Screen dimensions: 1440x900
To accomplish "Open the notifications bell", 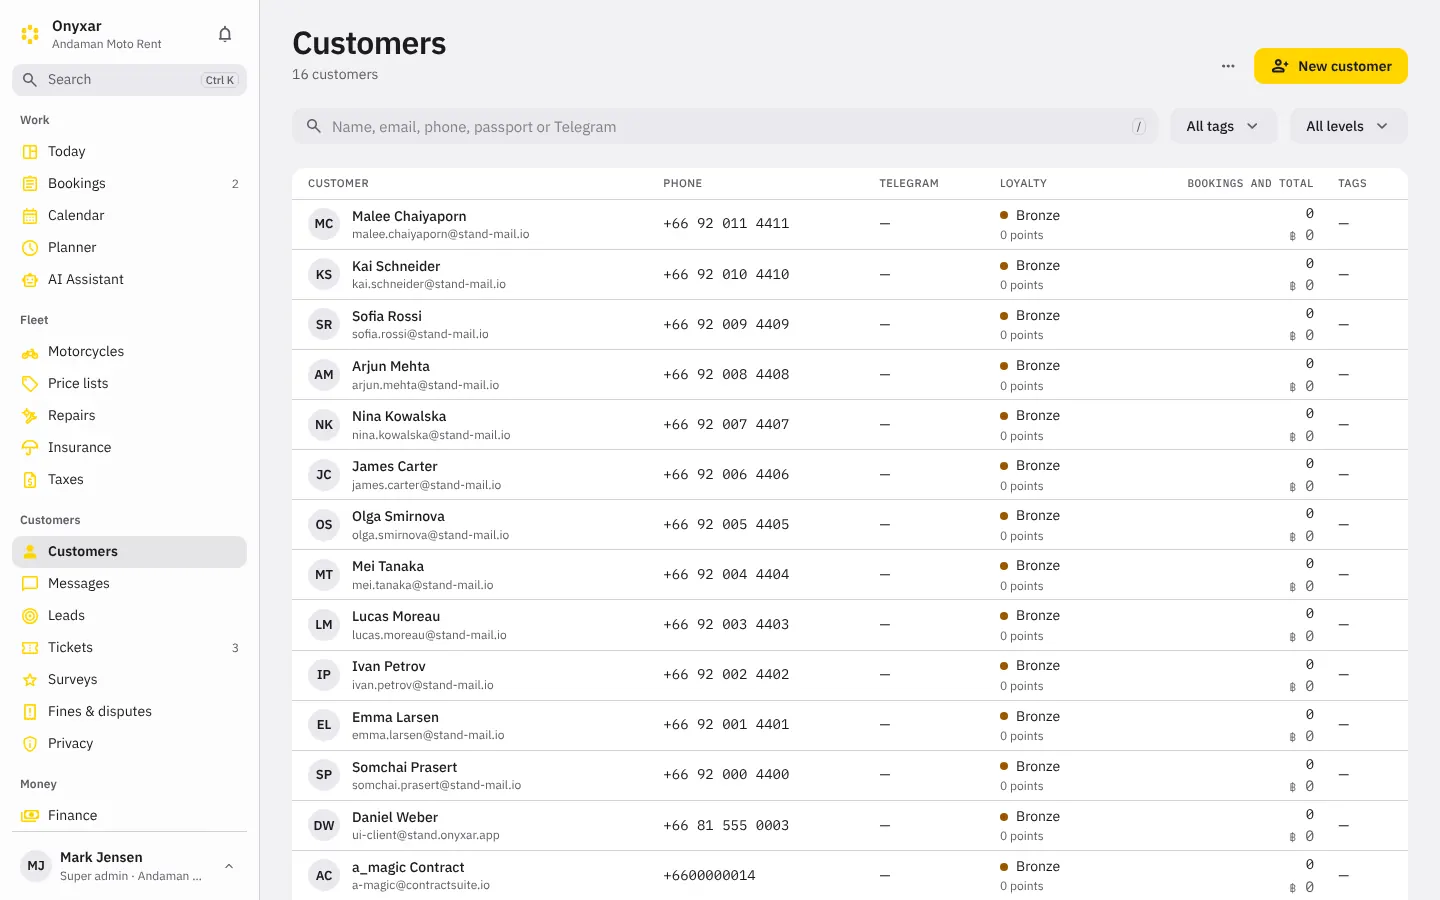I will click(225, 34).
